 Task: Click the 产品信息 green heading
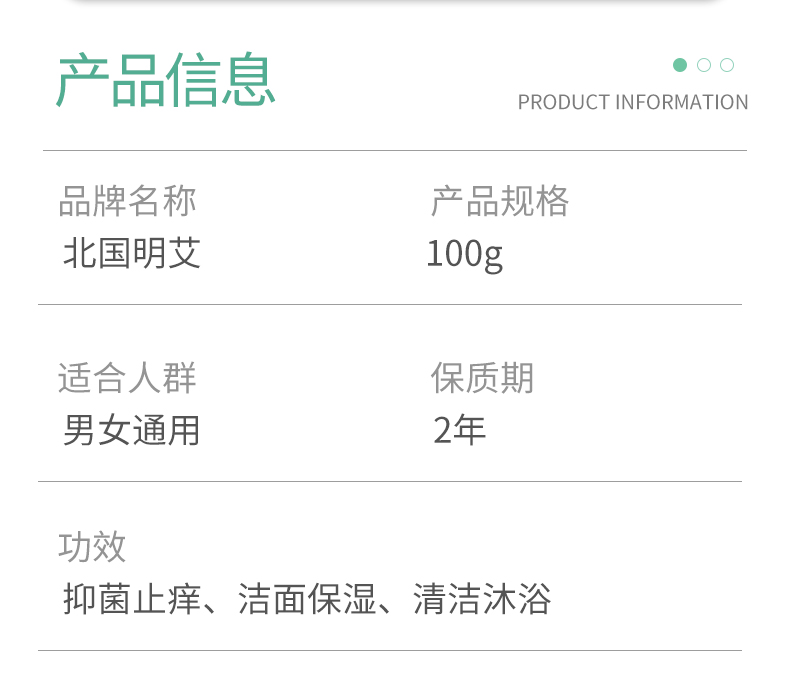[166, 80]
